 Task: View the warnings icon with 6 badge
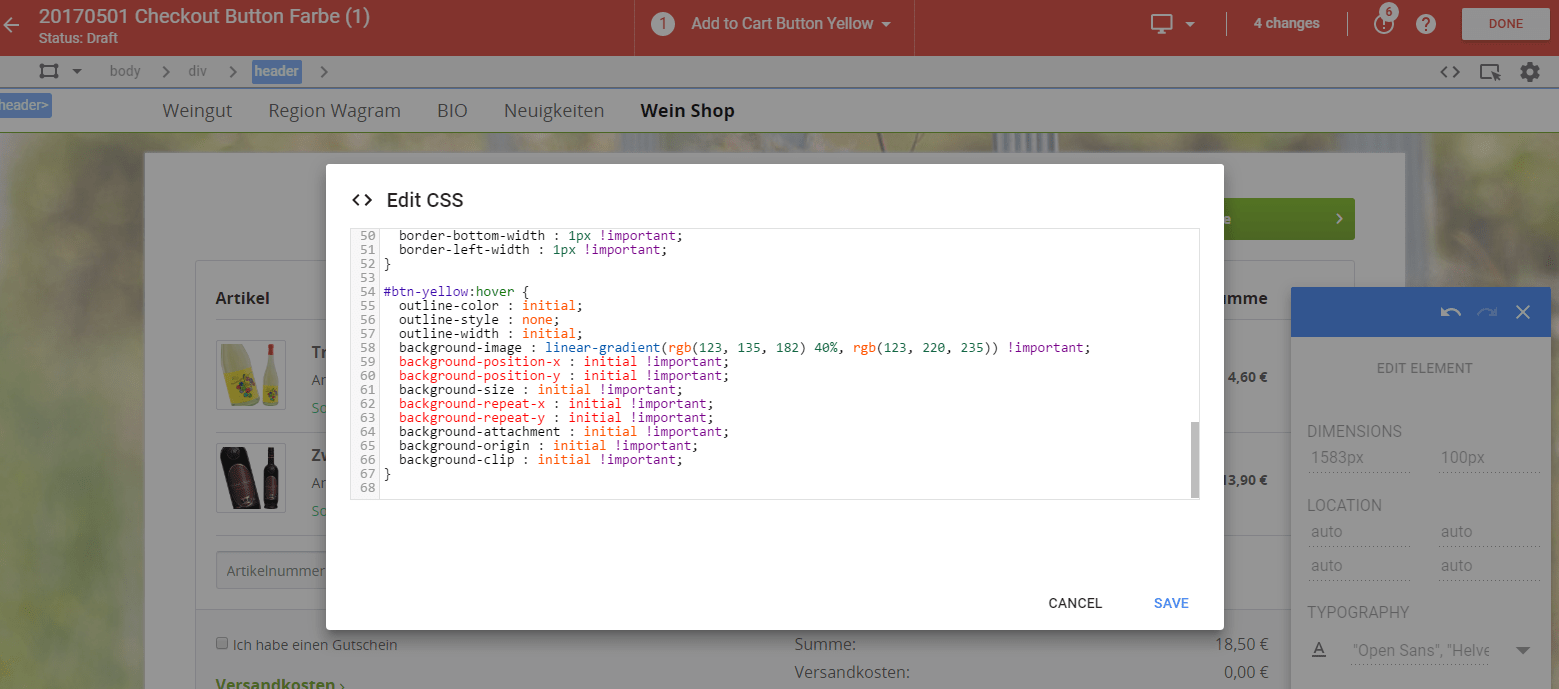1384,23
